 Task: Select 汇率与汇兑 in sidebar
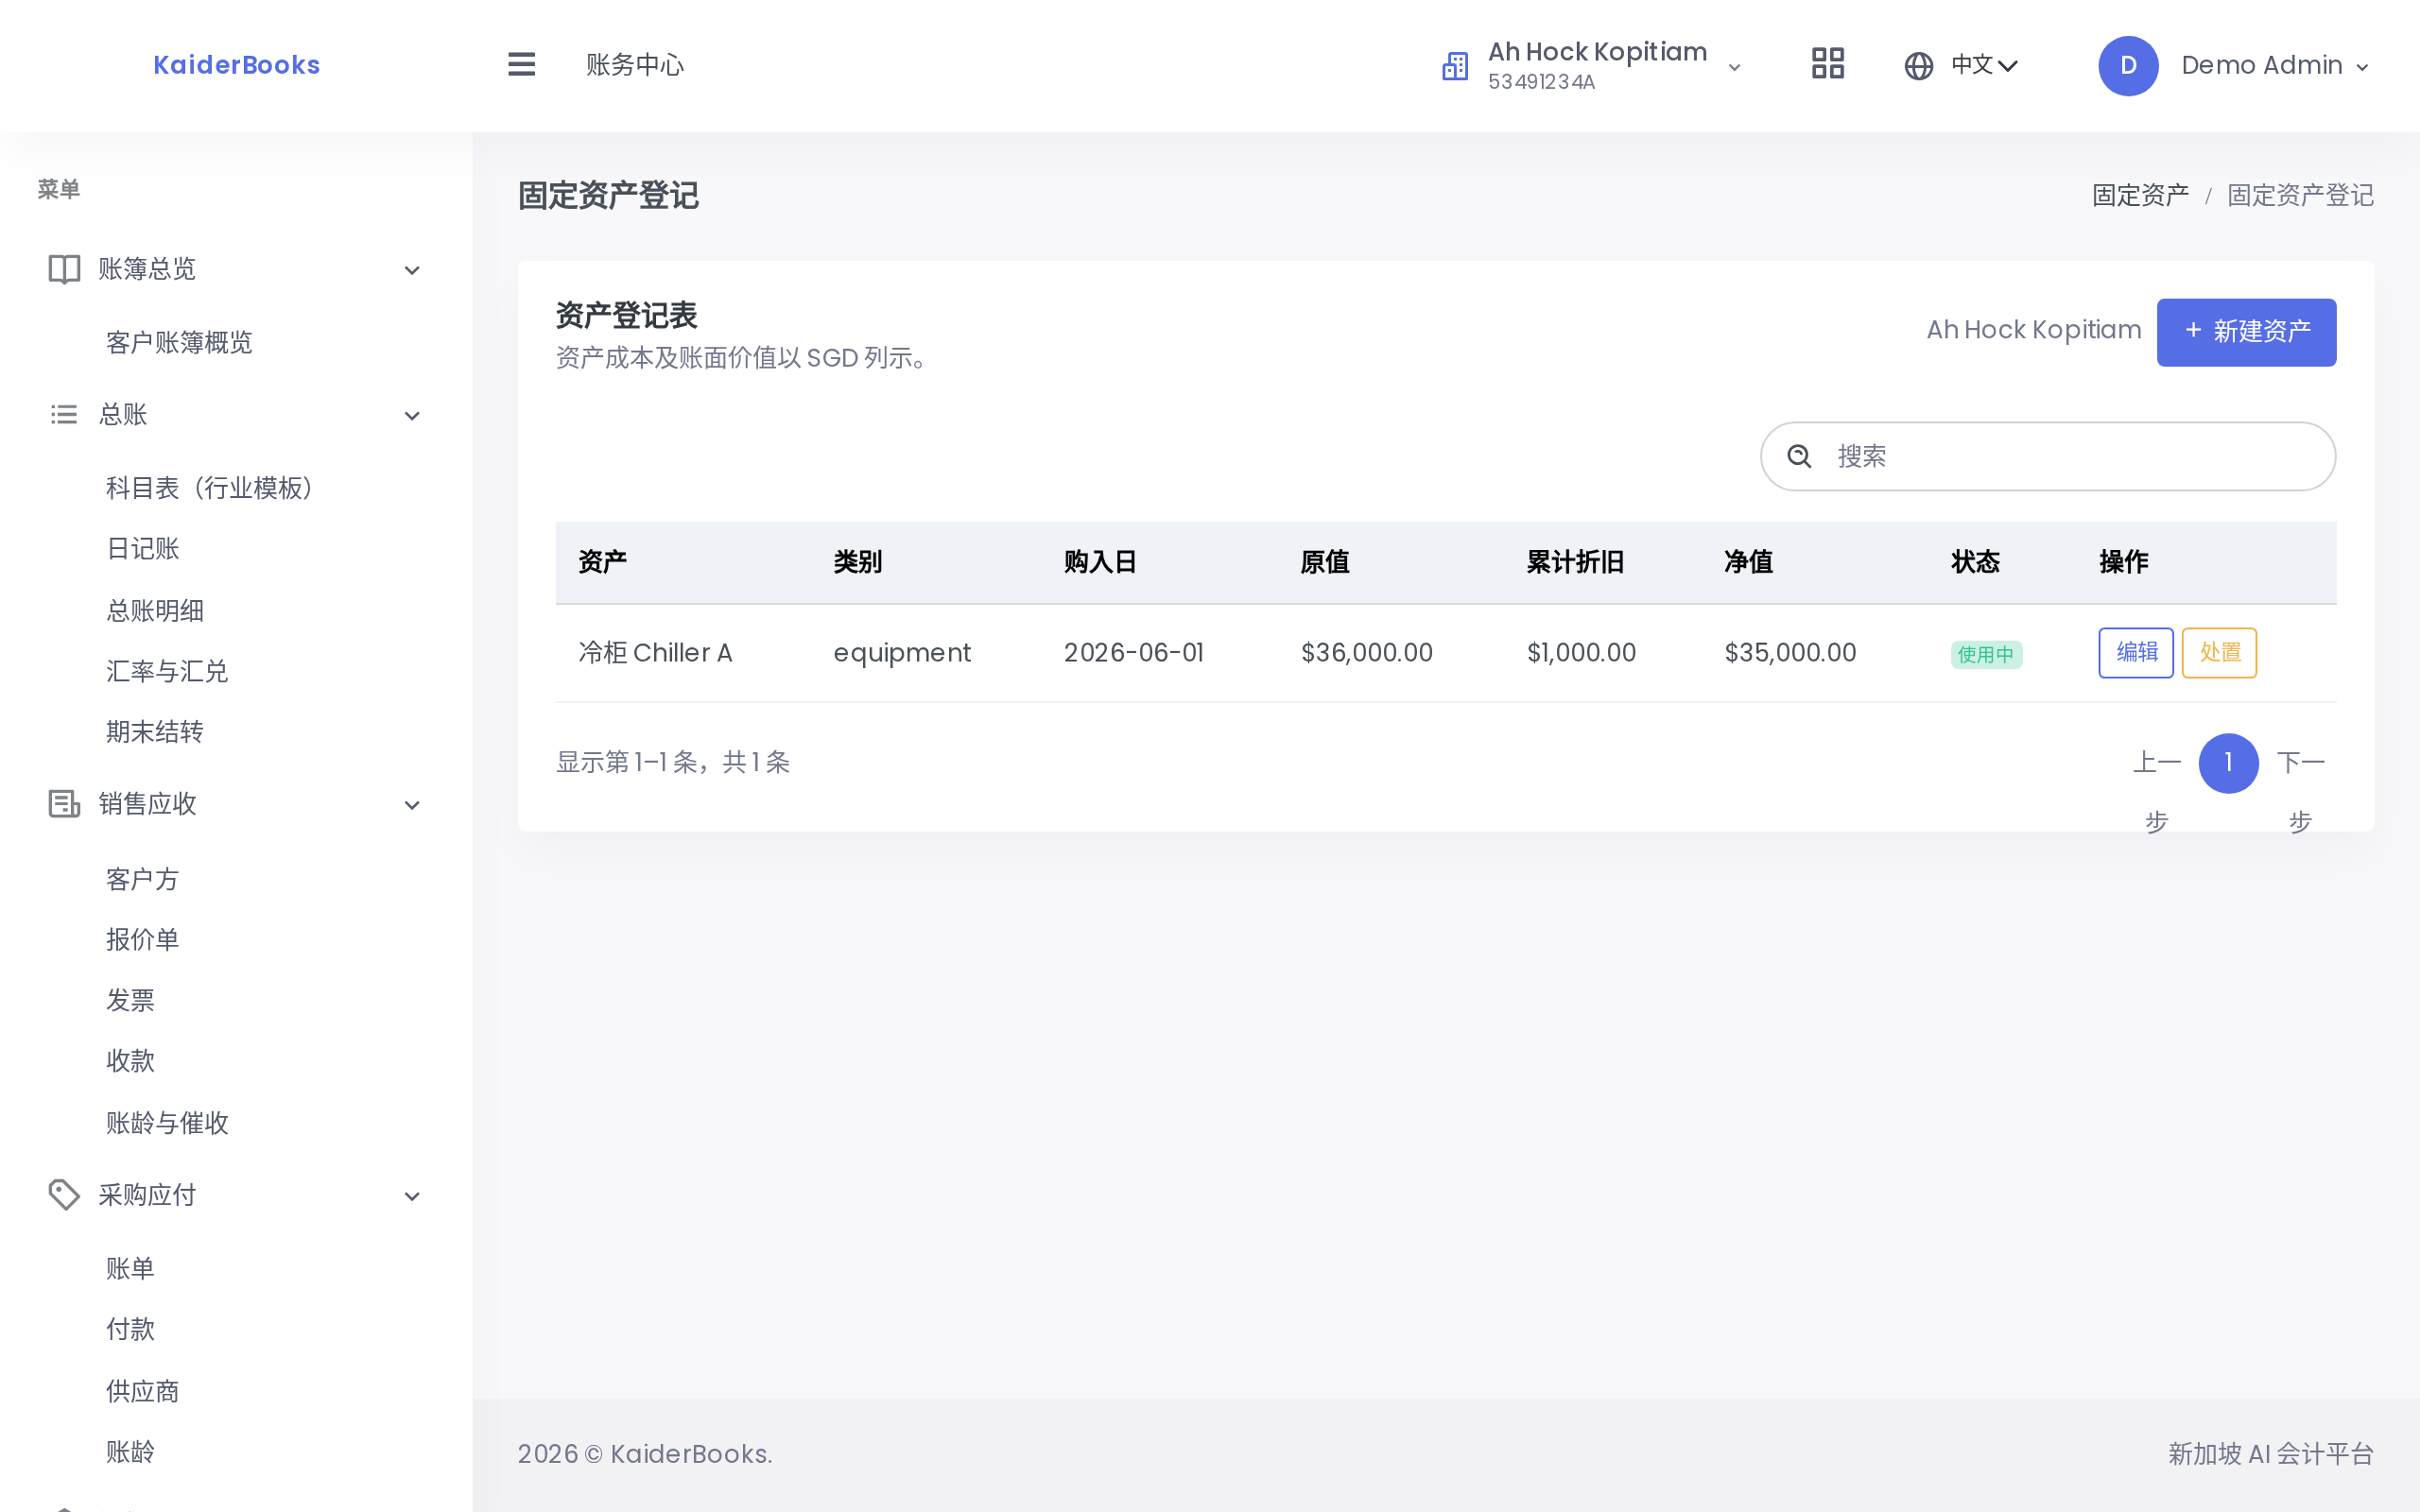(x=167, y=671)
